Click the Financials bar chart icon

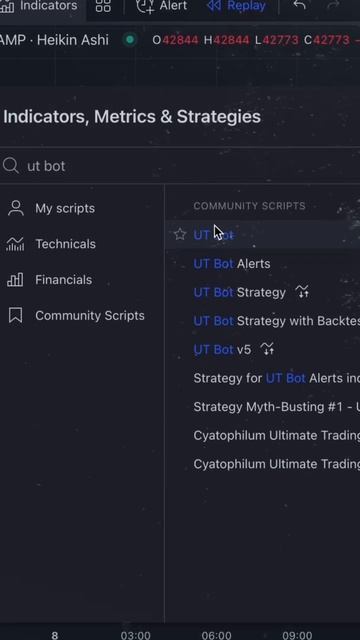pyautogui.click(x=15, y=280)
